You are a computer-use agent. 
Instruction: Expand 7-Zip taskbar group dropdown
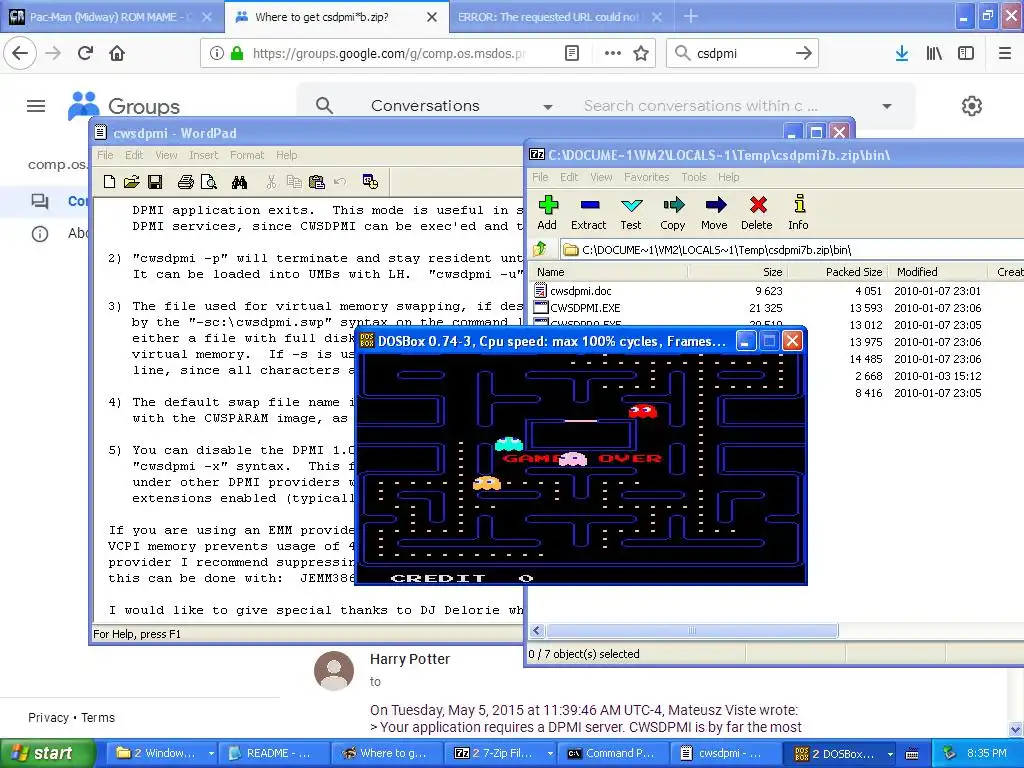[550, 754]
